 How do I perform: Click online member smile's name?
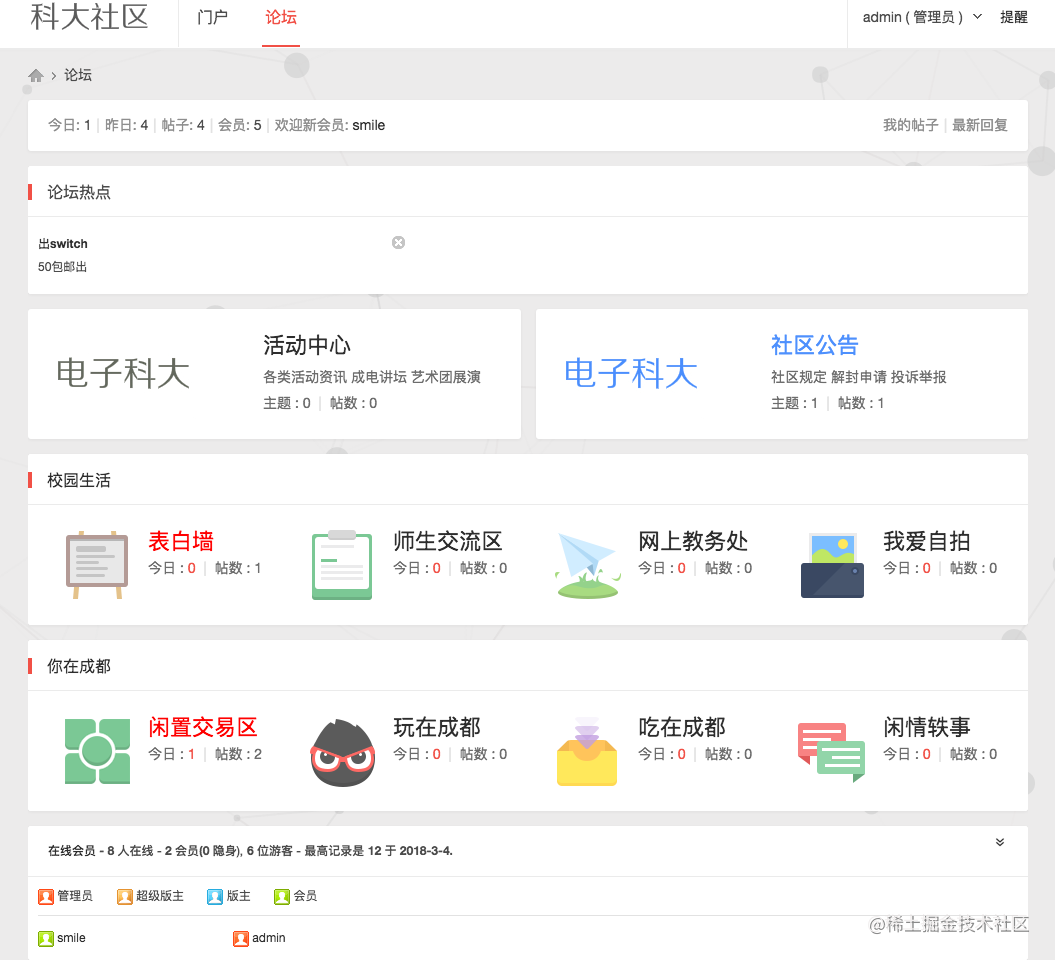[x=71, y=938]
